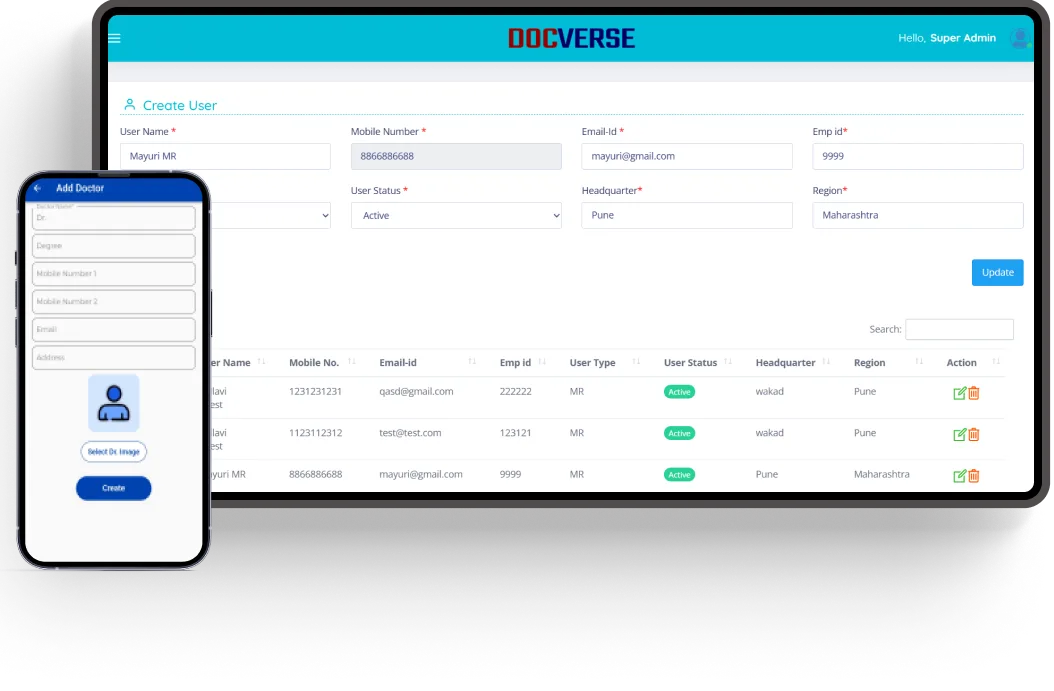Image resolution: width=1054 pixels, height=691 pixels.
Task: Edit the qasd@gmail.com user row
Action: pyautogui.click(x=959, y=393)
